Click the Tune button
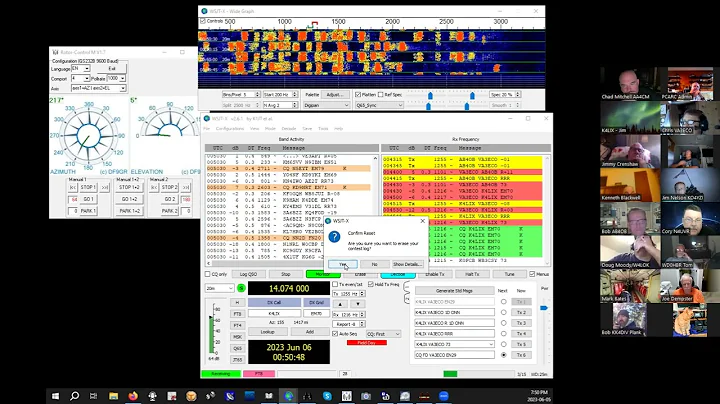 (509, 274)
